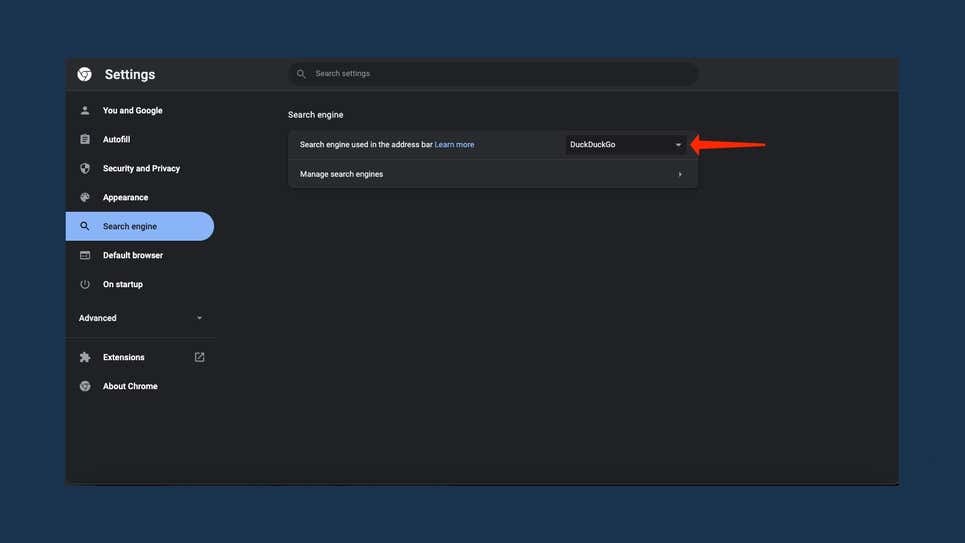This screenshot has height=543, width=965.
Task: Open the DuckDuckGo search engine dropdown
Action: [625, 145]
